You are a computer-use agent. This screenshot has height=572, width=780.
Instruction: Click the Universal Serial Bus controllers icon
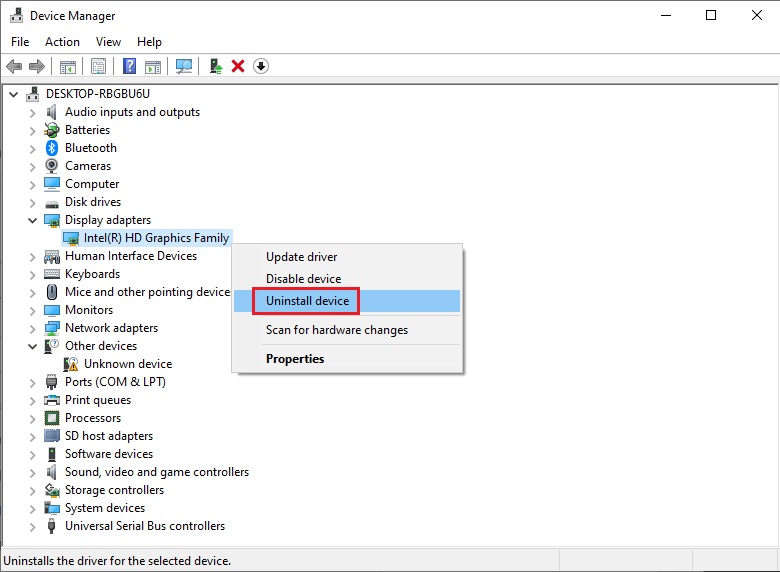pyautogui.click(x=51, y=526)
